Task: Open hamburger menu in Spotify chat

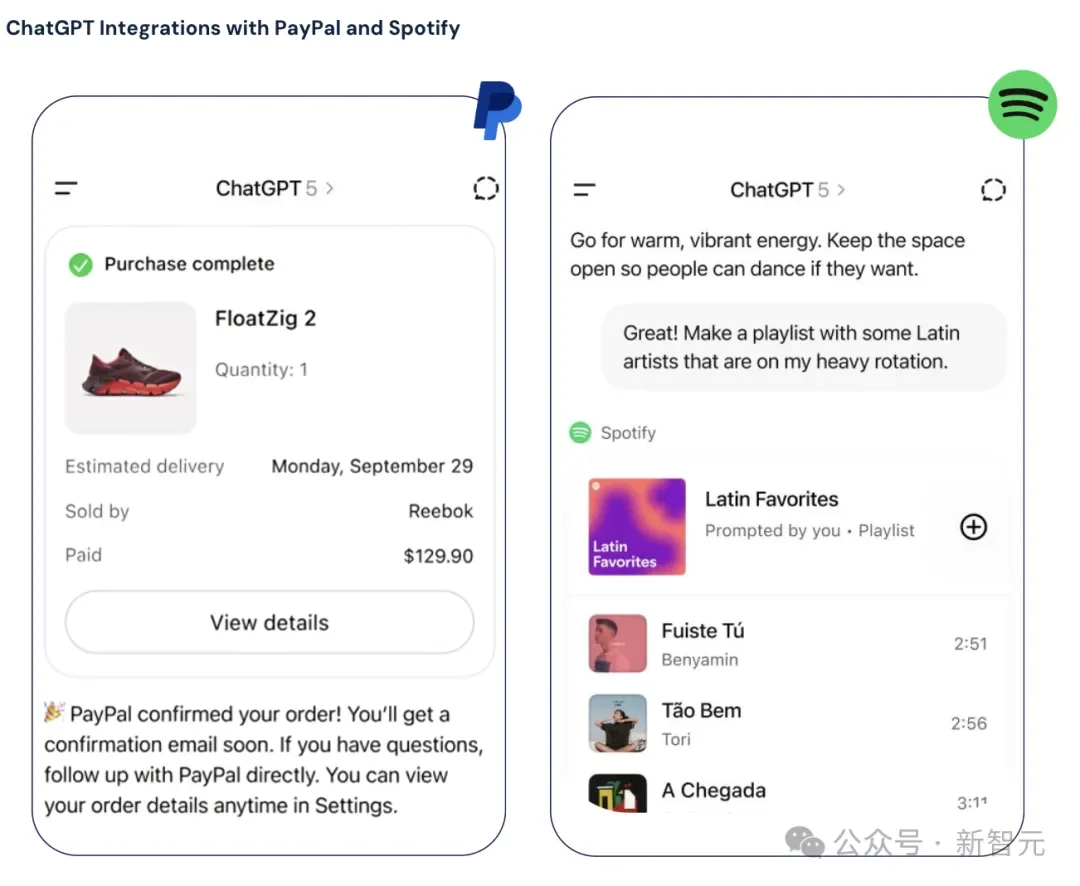Action: (584, 189)
